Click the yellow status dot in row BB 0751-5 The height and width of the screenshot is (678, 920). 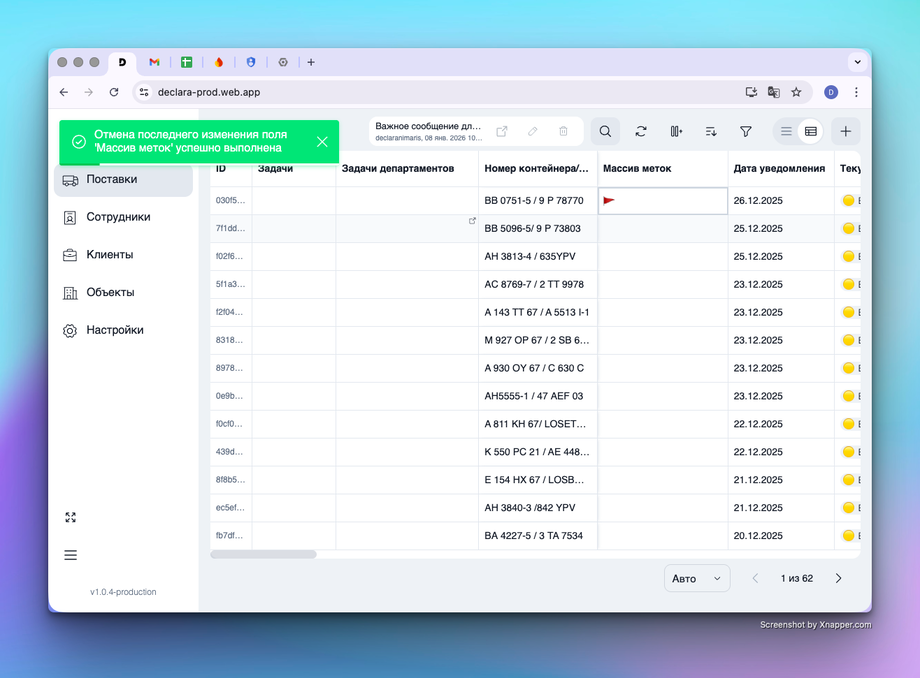(848, 201)
